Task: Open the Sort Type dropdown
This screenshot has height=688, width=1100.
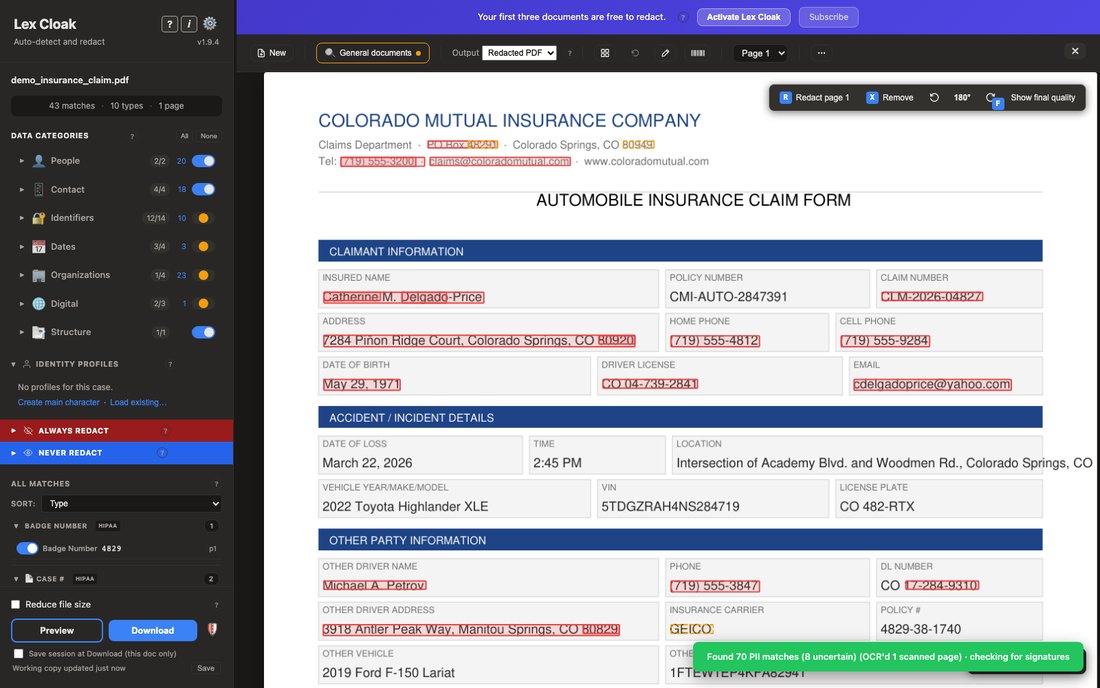Action: pos(132,504)
